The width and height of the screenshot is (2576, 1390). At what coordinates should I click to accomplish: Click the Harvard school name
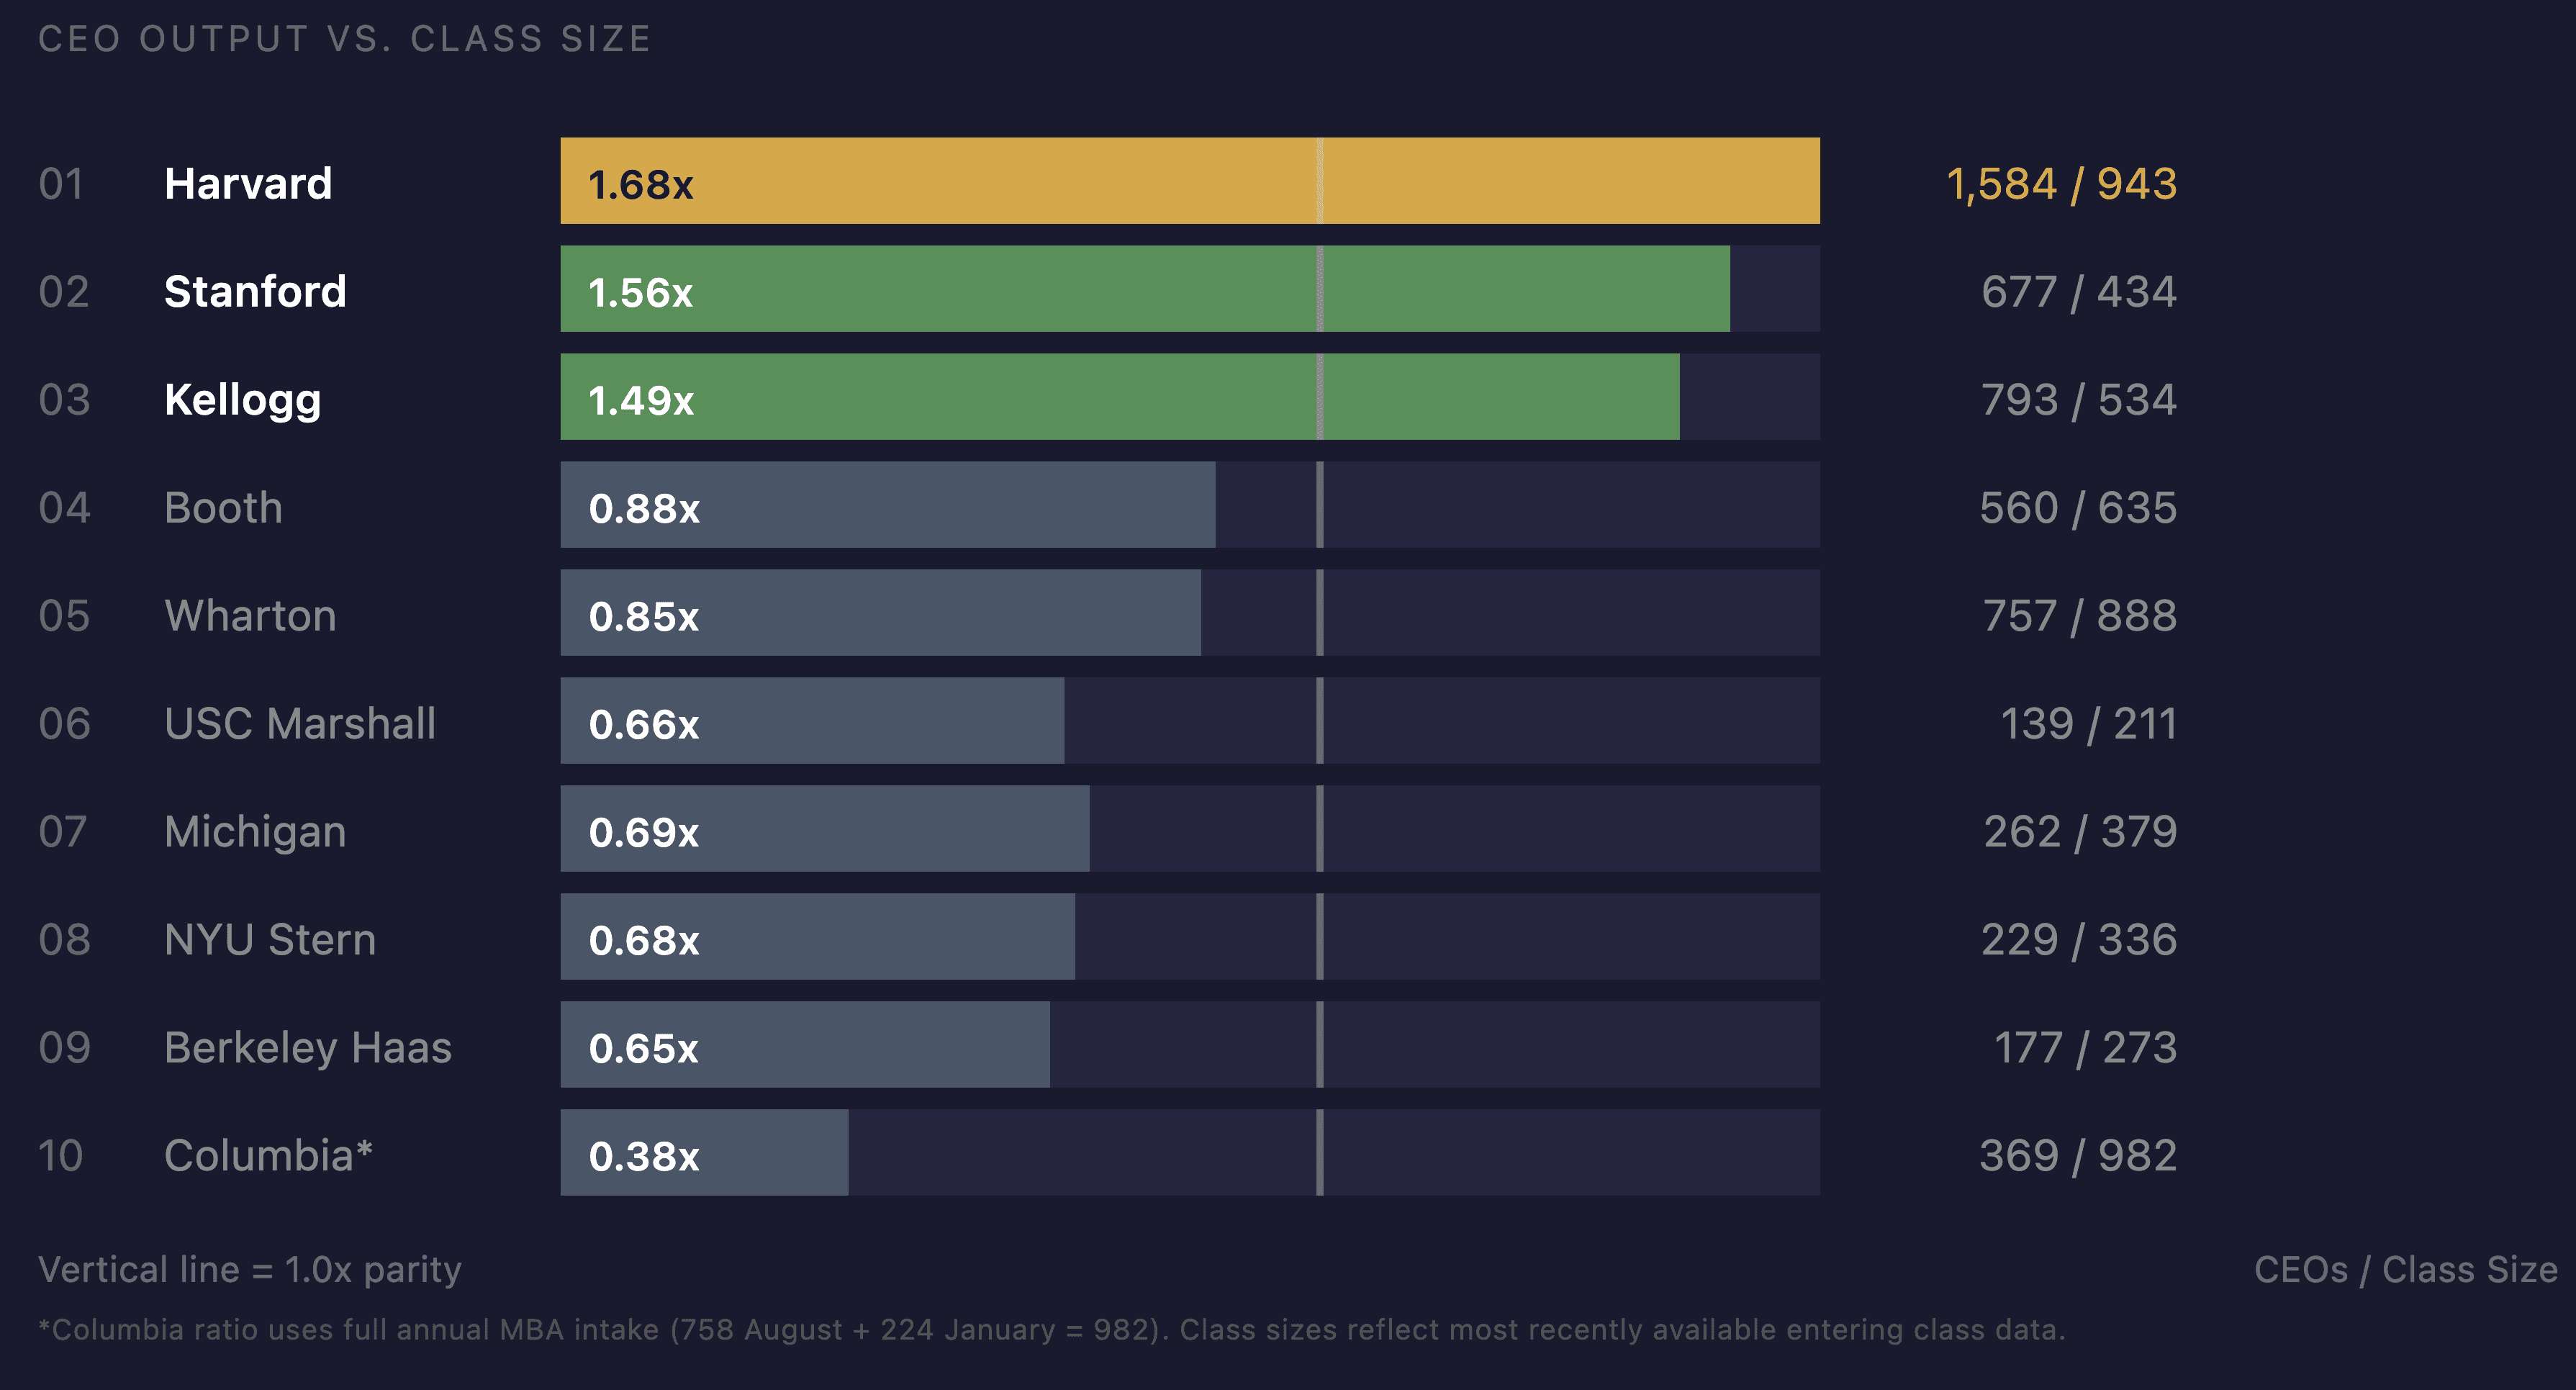(x=248, y=184)
